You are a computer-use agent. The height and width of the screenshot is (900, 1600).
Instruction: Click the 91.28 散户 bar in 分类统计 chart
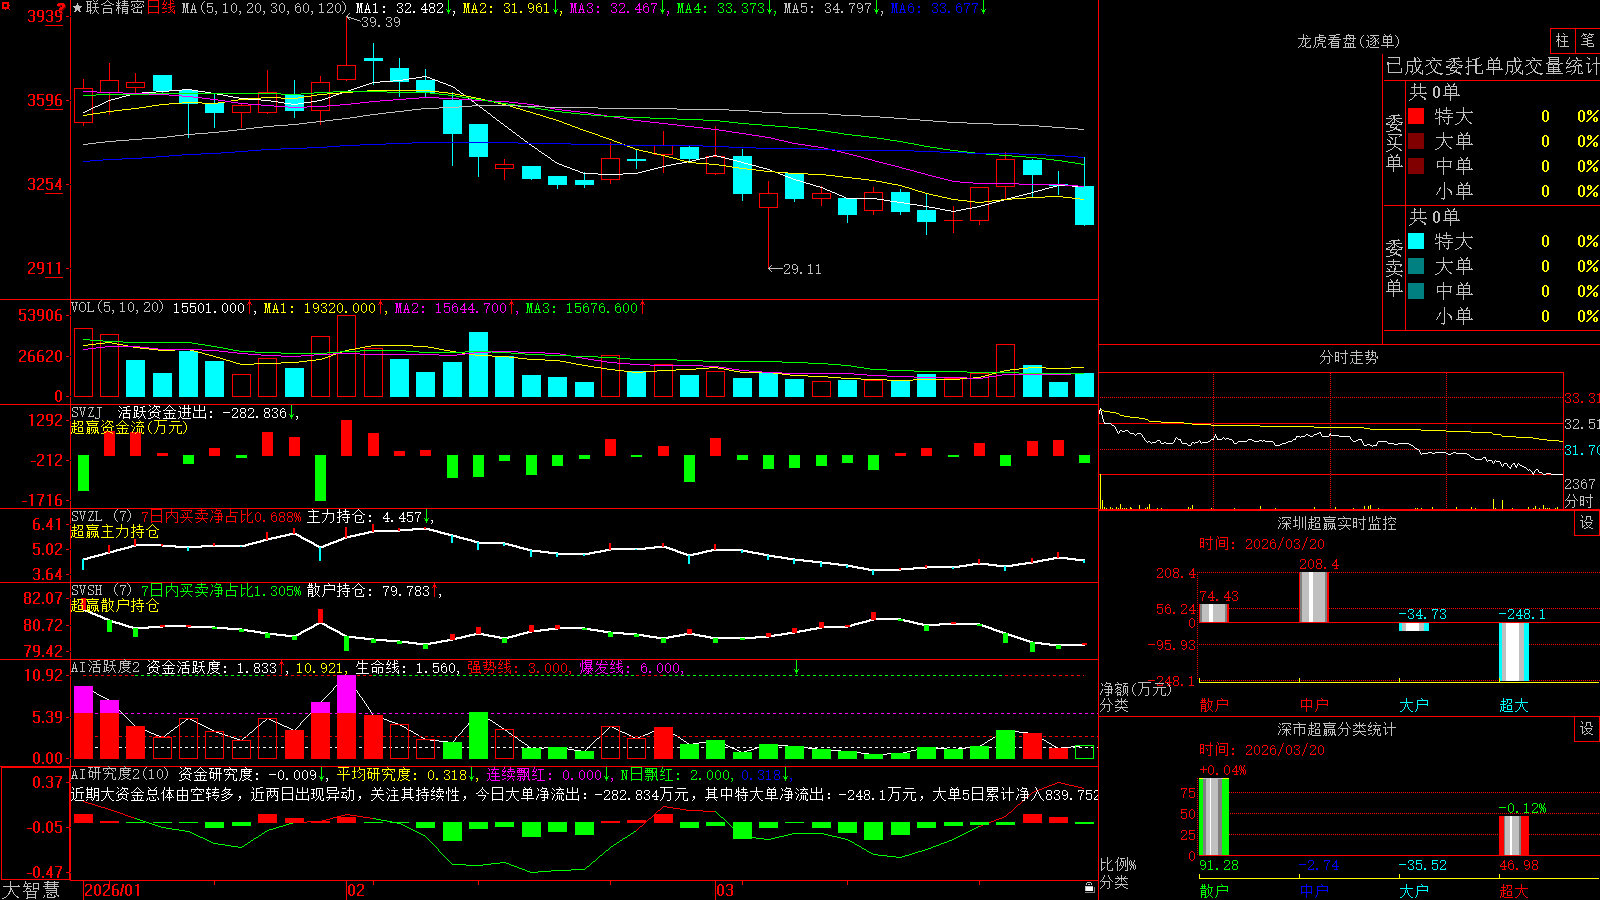tap(1214, 817)
